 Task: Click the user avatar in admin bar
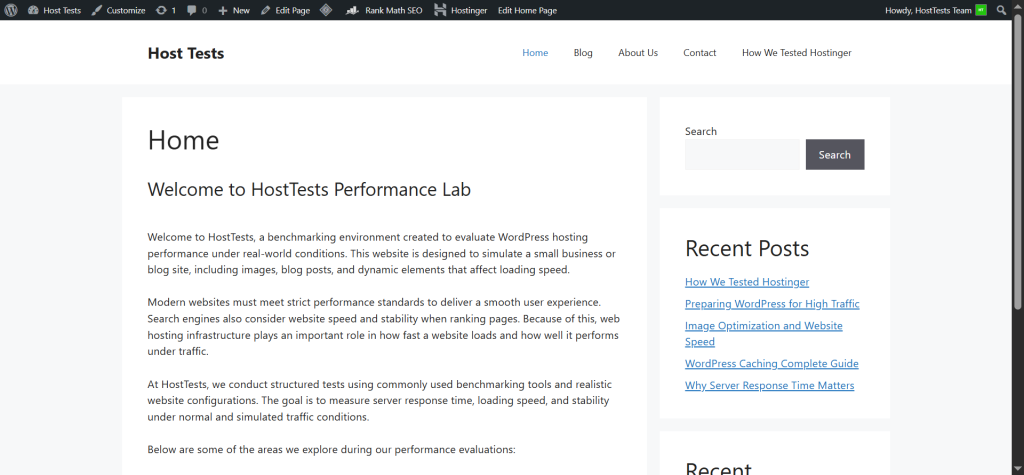pos(981,10)
